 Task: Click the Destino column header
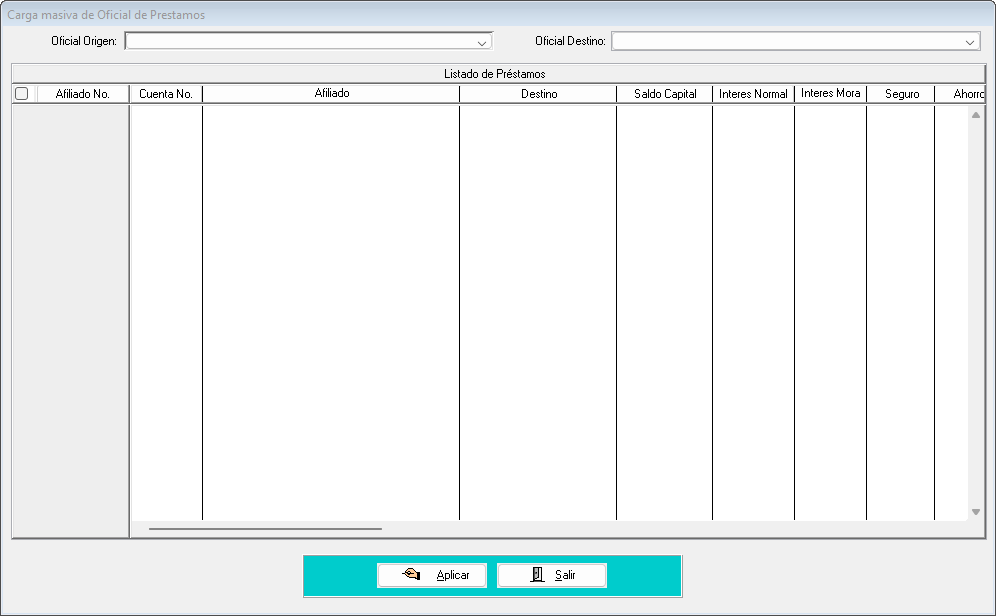[538, 94]
